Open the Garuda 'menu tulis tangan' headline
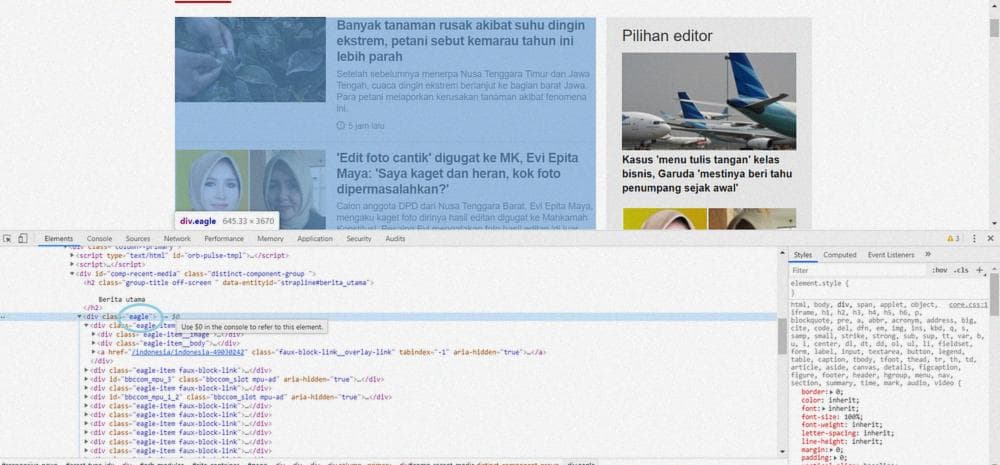 click(x=707, y=173)
